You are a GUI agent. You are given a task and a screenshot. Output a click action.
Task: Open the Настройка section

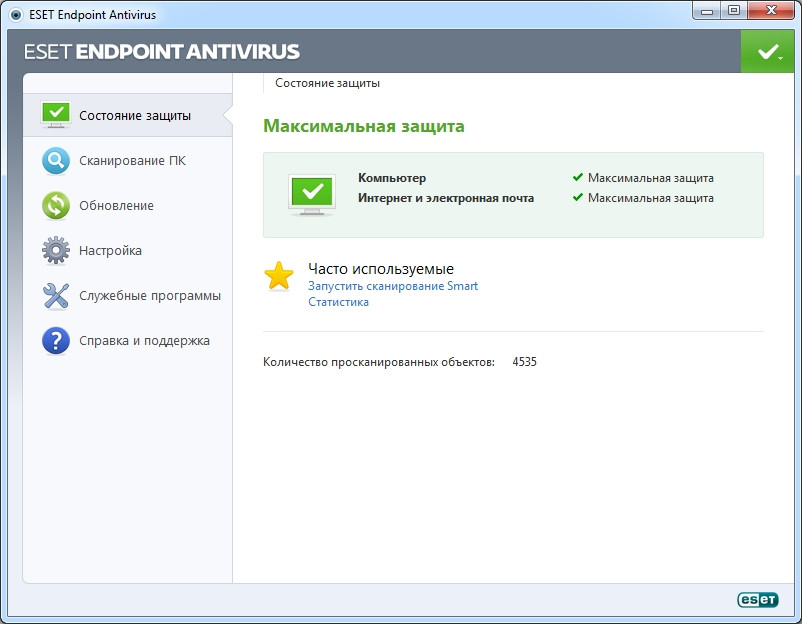[x=127, y=251]
